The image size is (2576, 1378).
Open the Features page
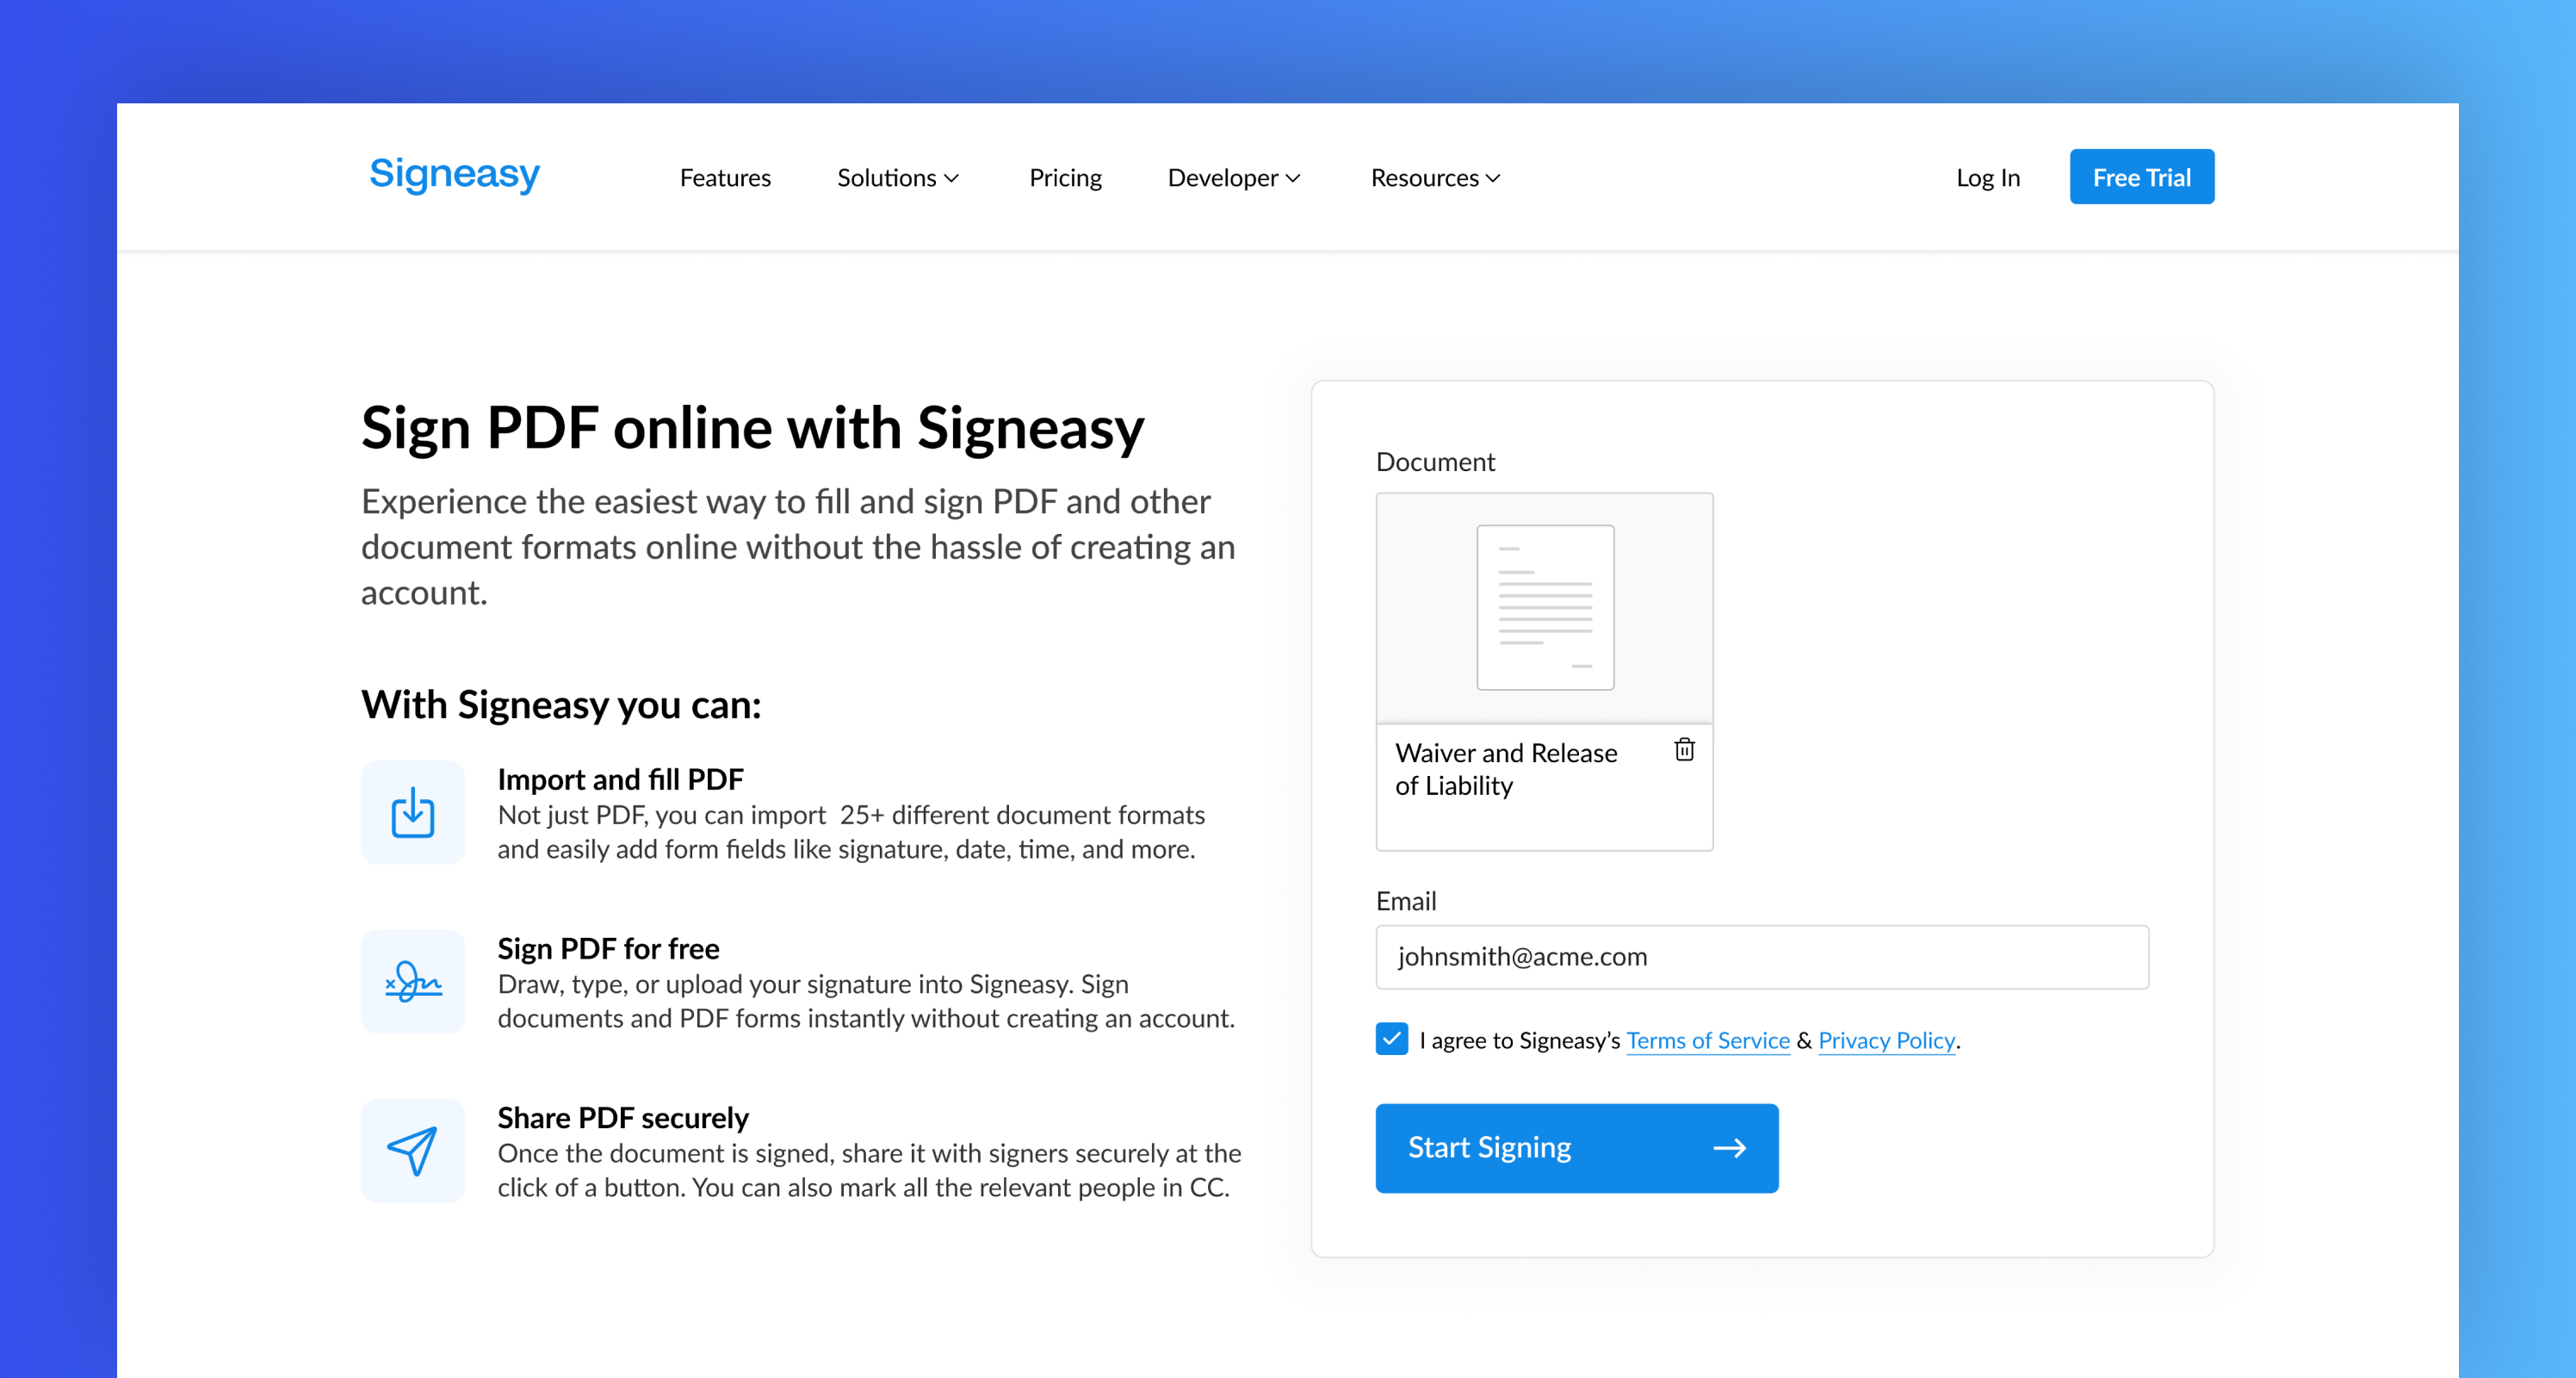click(725, 177)
